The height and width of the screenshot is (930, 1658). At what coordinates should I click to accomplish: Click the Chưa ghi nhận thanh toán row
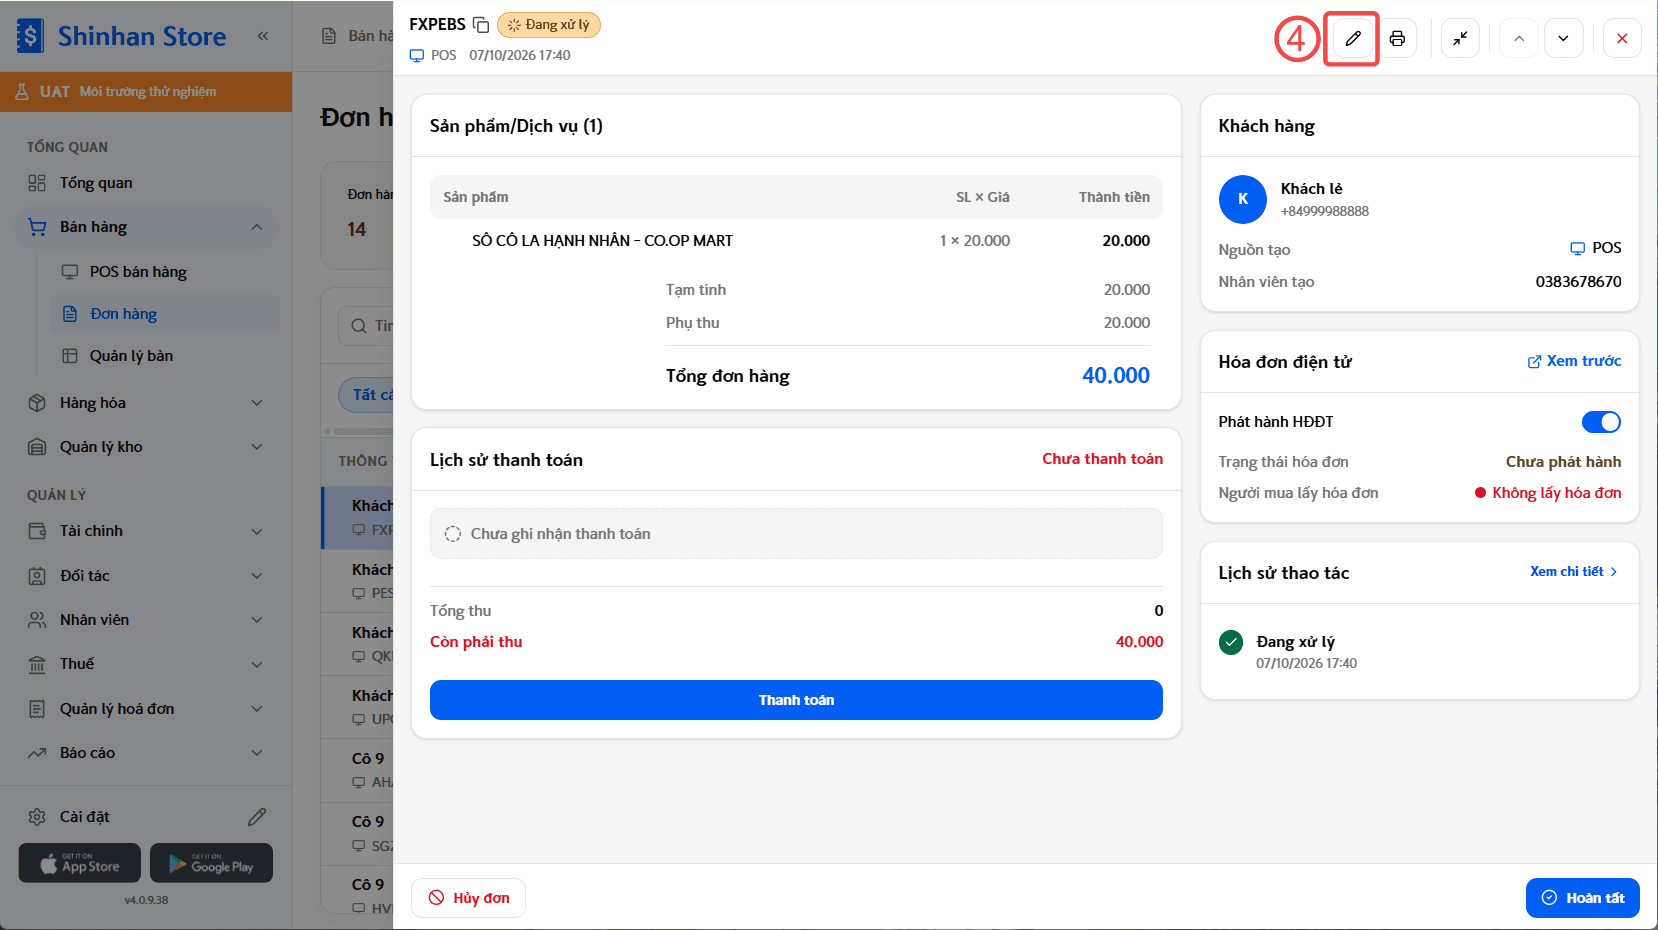click(x=796, y=534)
